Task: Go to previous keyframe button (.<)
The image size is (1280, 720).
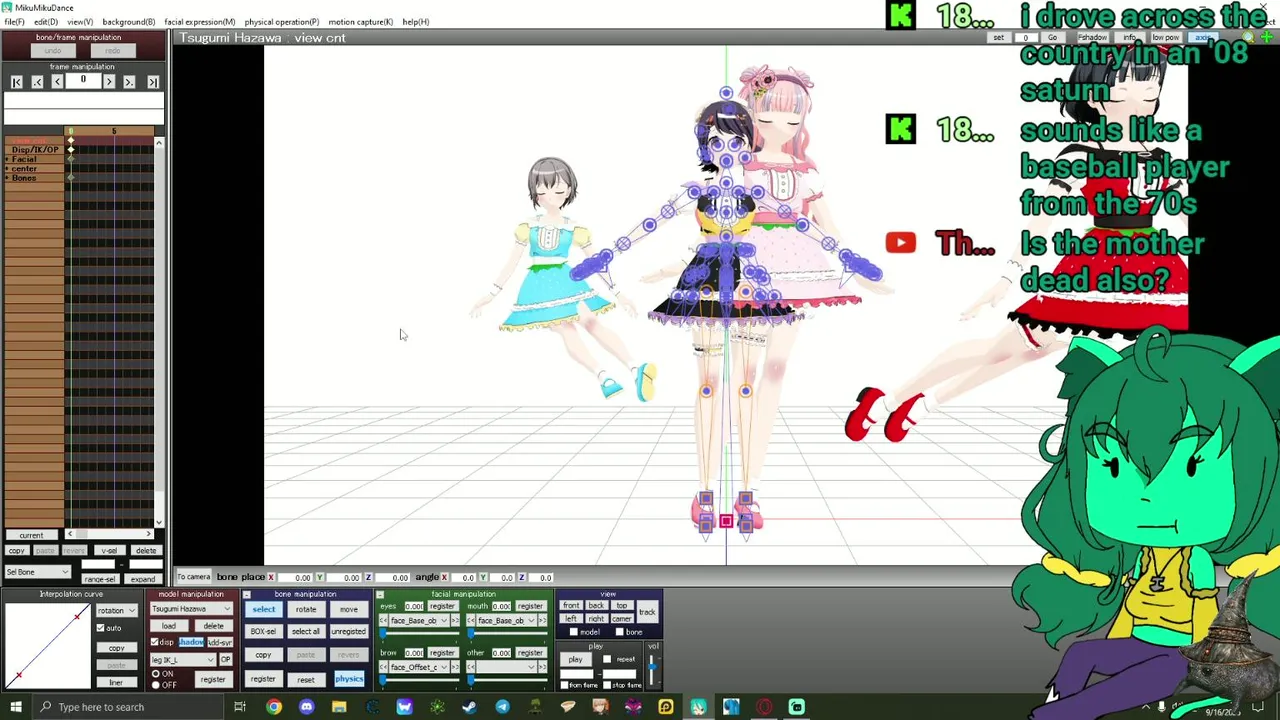Action: [x=37, y=82]
